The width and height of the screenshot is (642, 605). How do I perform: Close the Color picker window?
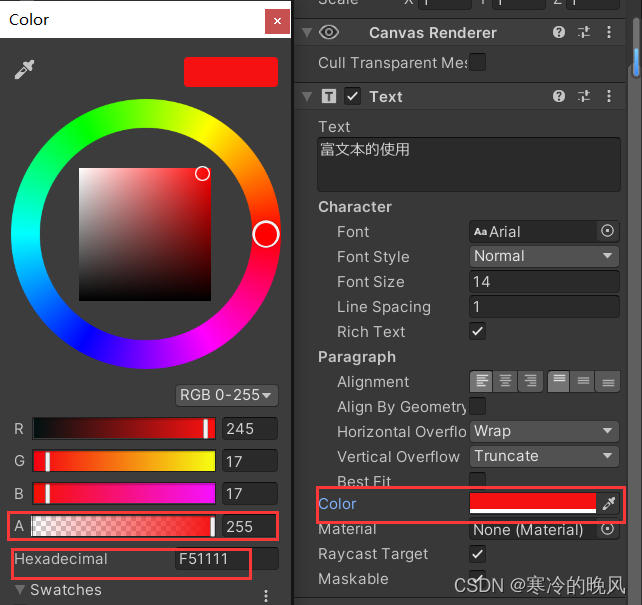pos(277,21)
